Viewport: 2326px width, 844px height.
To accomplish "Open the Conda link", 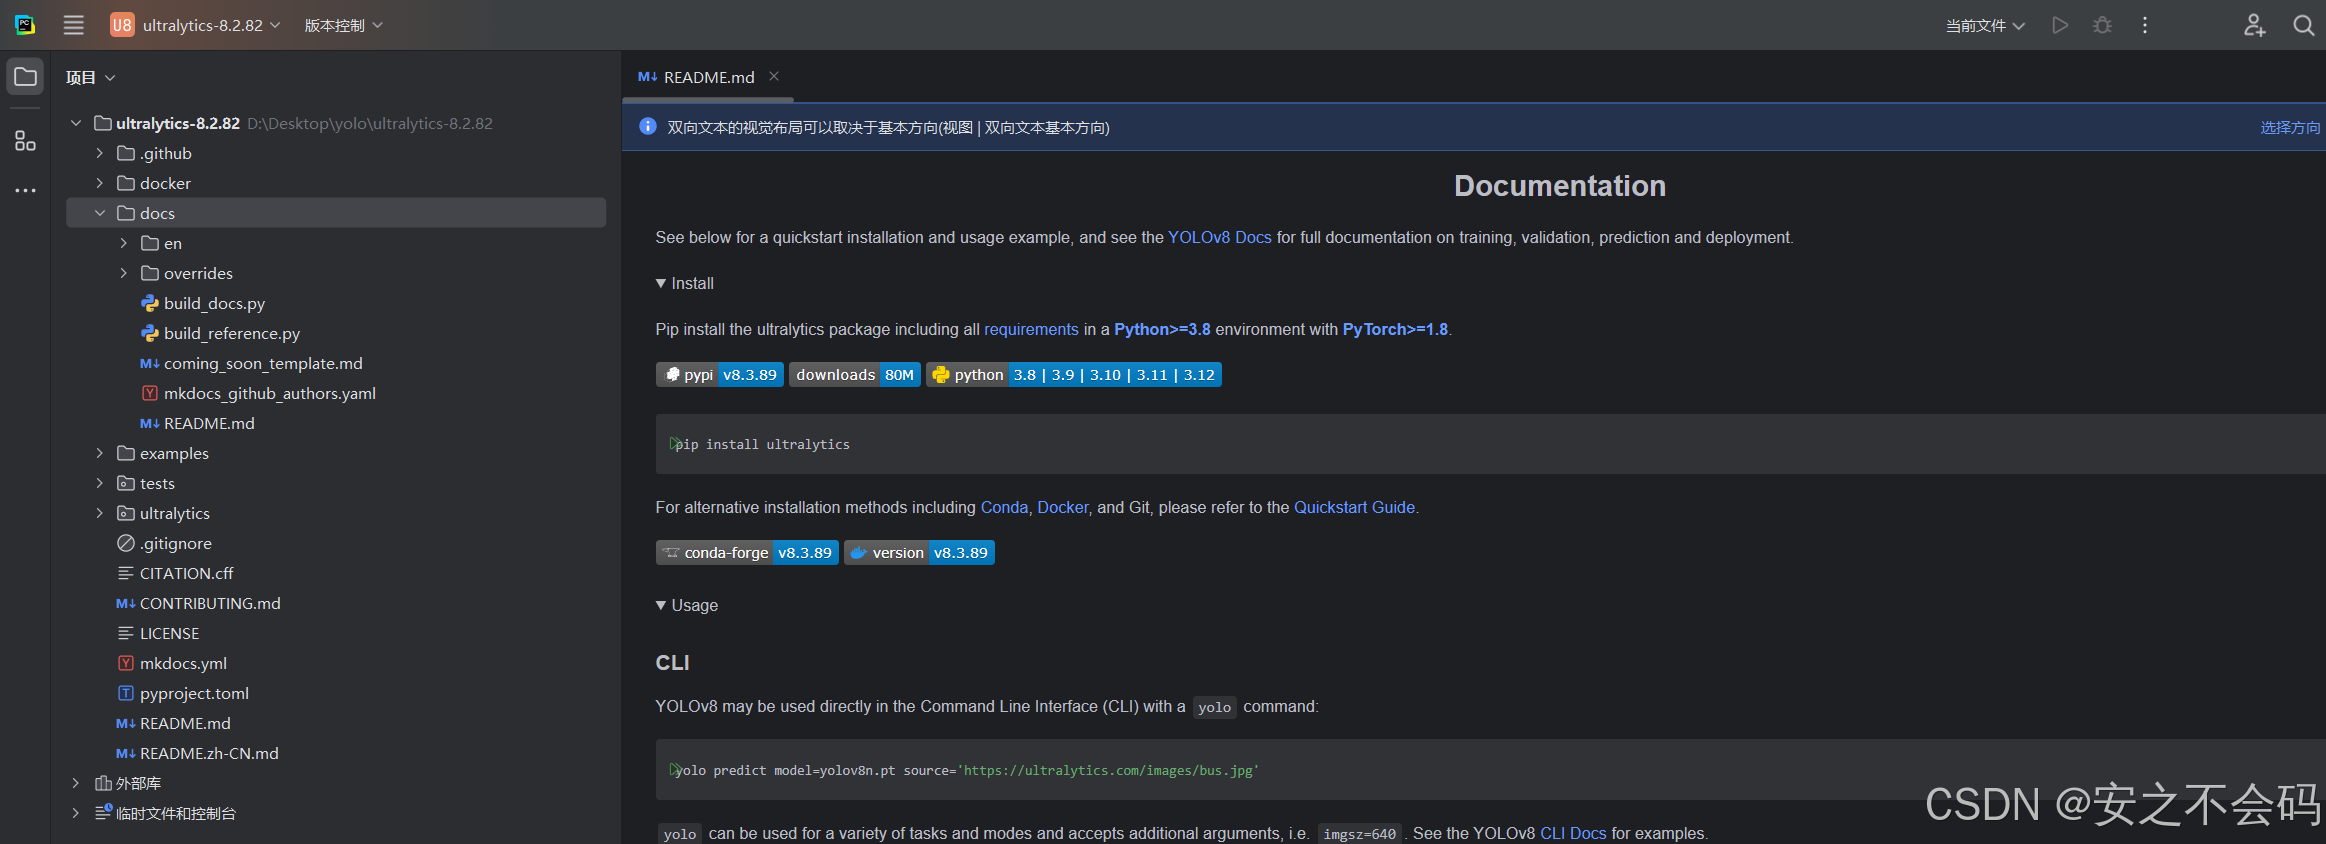I will [1004, 507].
